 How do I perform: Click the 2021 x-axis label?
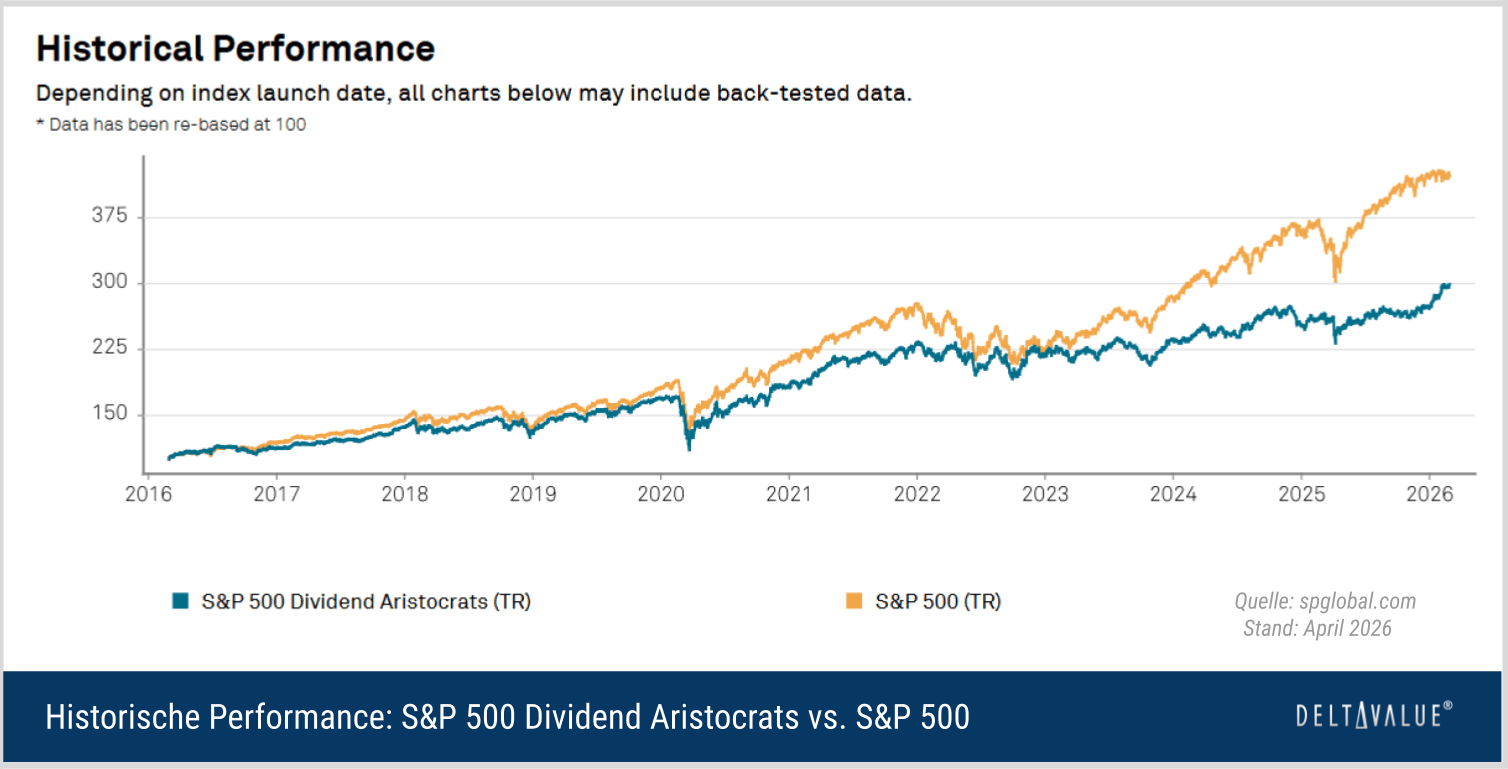pyautogui.click(x=788, y=494)
